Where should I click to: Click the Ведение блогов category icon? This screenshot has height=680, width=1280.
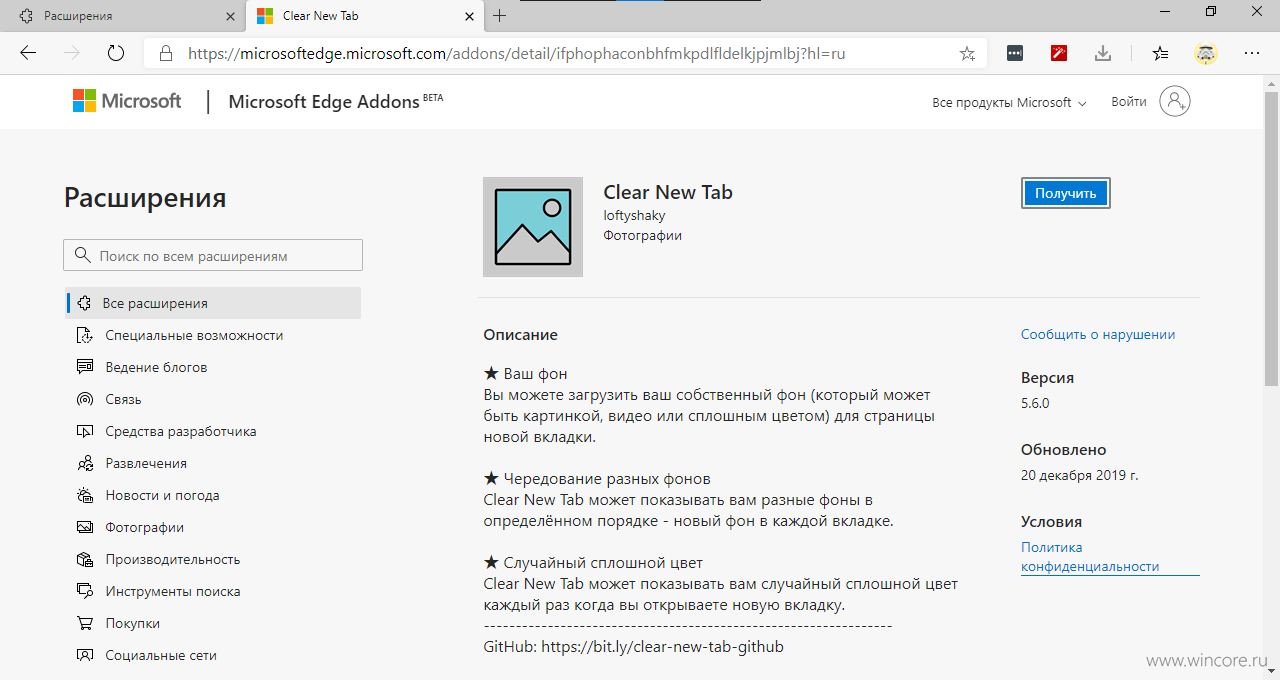(x=85, y=367)
